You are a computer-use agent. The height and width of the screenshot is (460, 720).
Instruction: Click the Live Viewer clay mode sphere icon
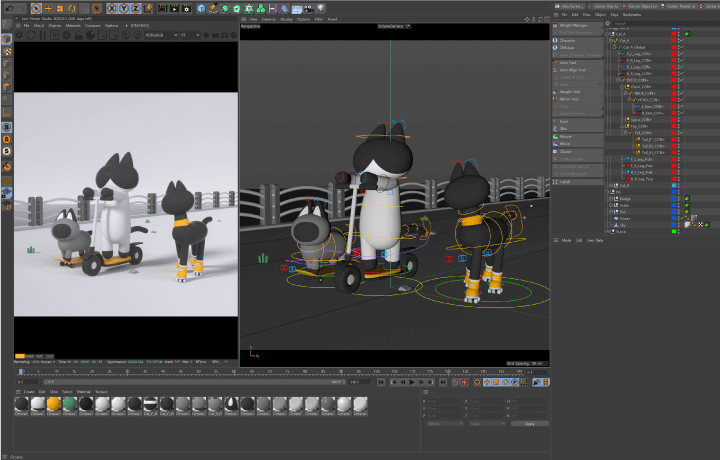click(x=90, y=35)
